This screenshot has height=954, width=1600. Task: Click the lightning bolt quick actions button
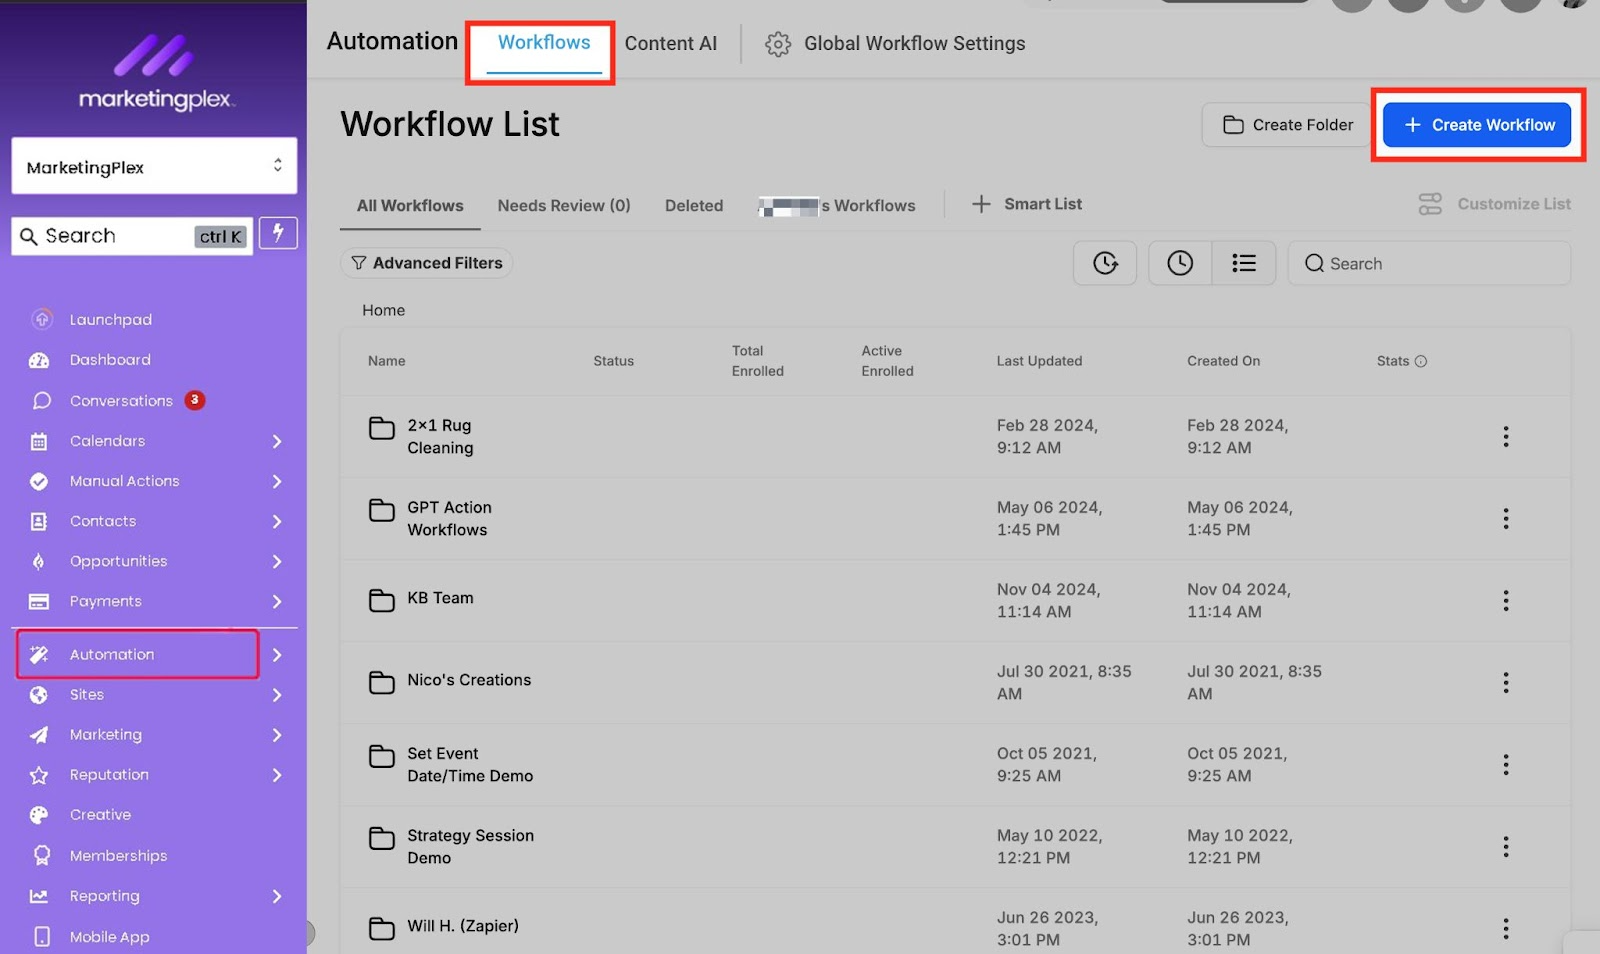(278, 233)
